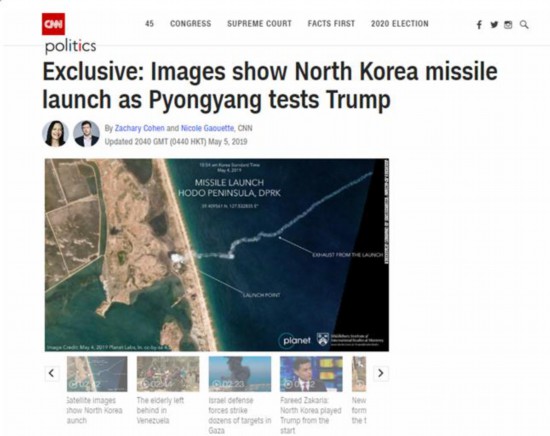Viewport: 550px width, 436px height.
Task: Open CNN Instagram page icon
Action: click(508, 25)
